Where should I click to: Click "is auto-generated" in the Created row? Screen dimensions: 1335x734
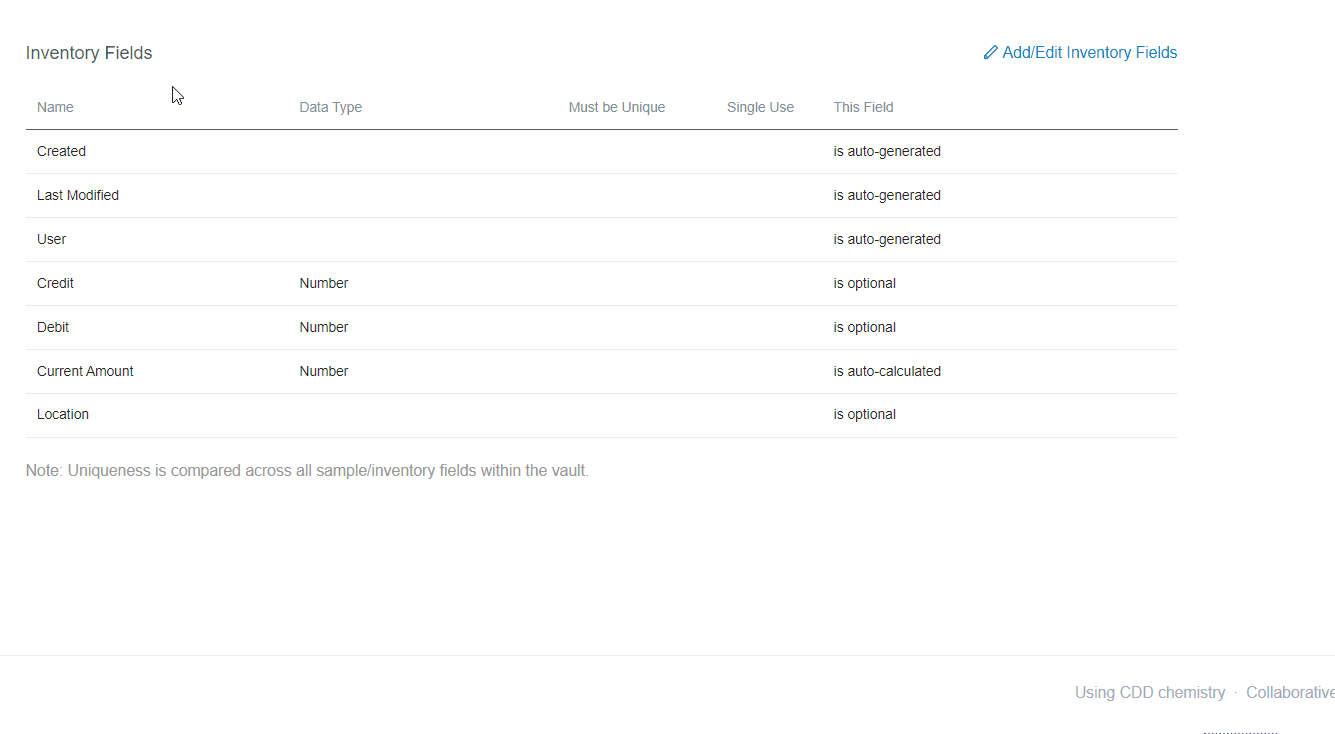coord(887,151)
